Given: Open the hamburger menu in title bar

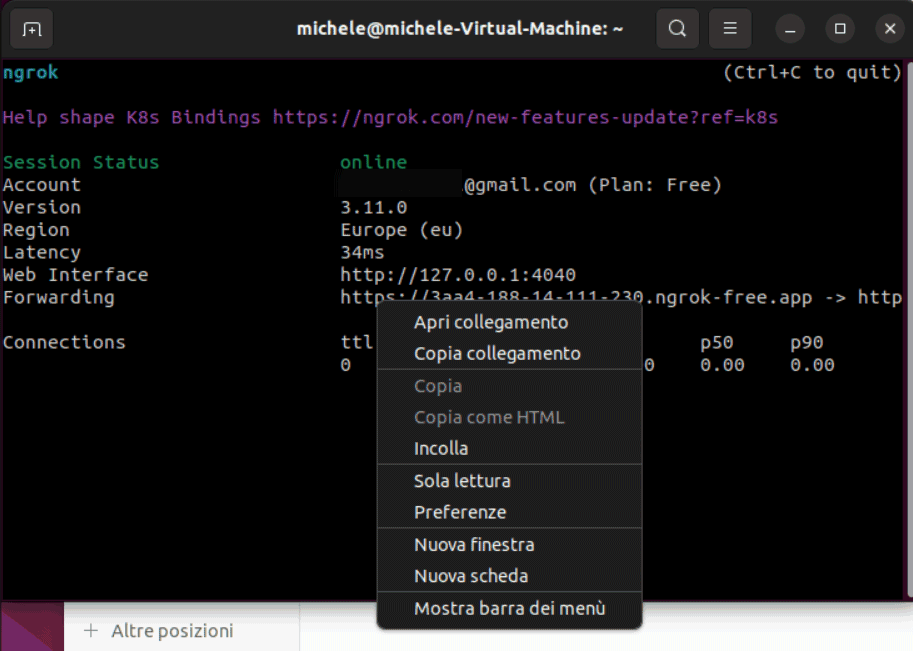Looking at the screenshot, I should pos(730,29).
